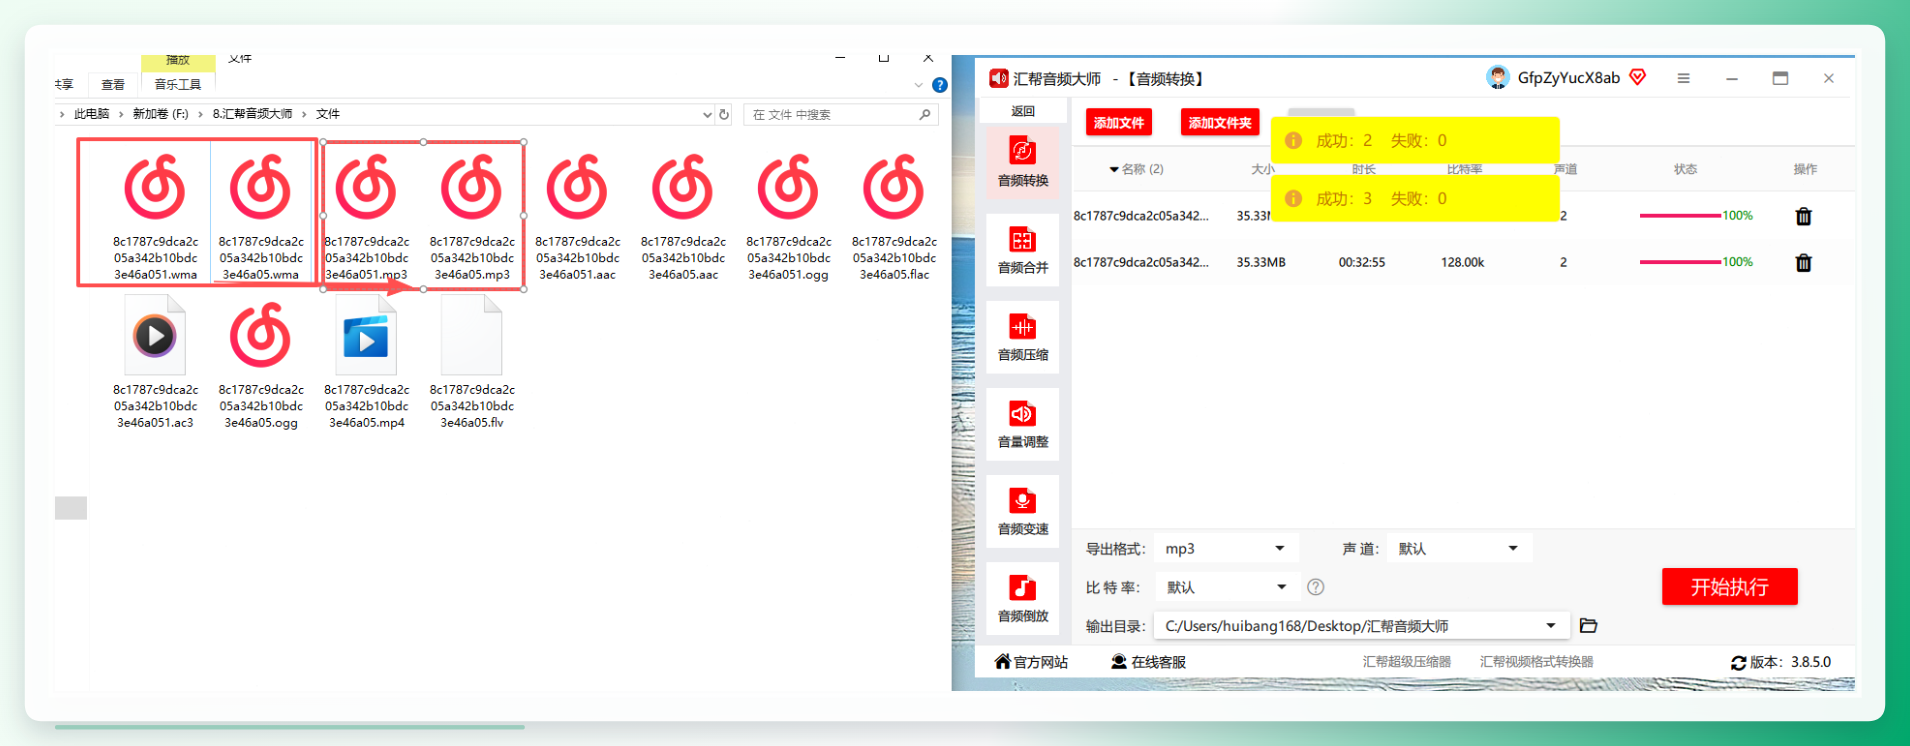Open the 音频转换 tool in the sidebar

pos(1022,161)
